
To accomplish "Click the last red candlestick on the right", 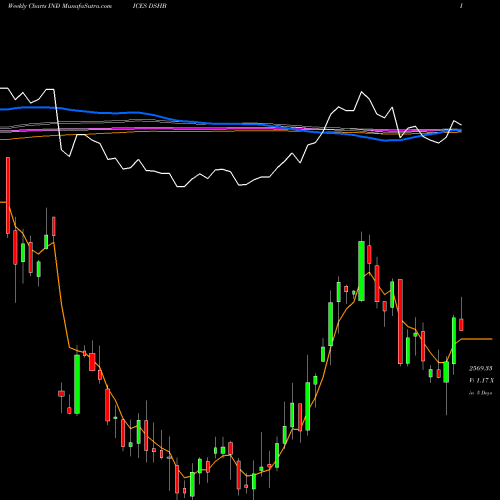I will pos(461,324).
